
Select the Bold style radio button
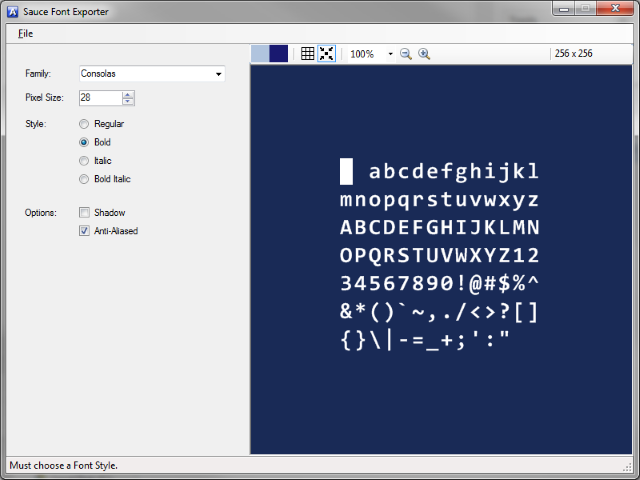(84, 142)
